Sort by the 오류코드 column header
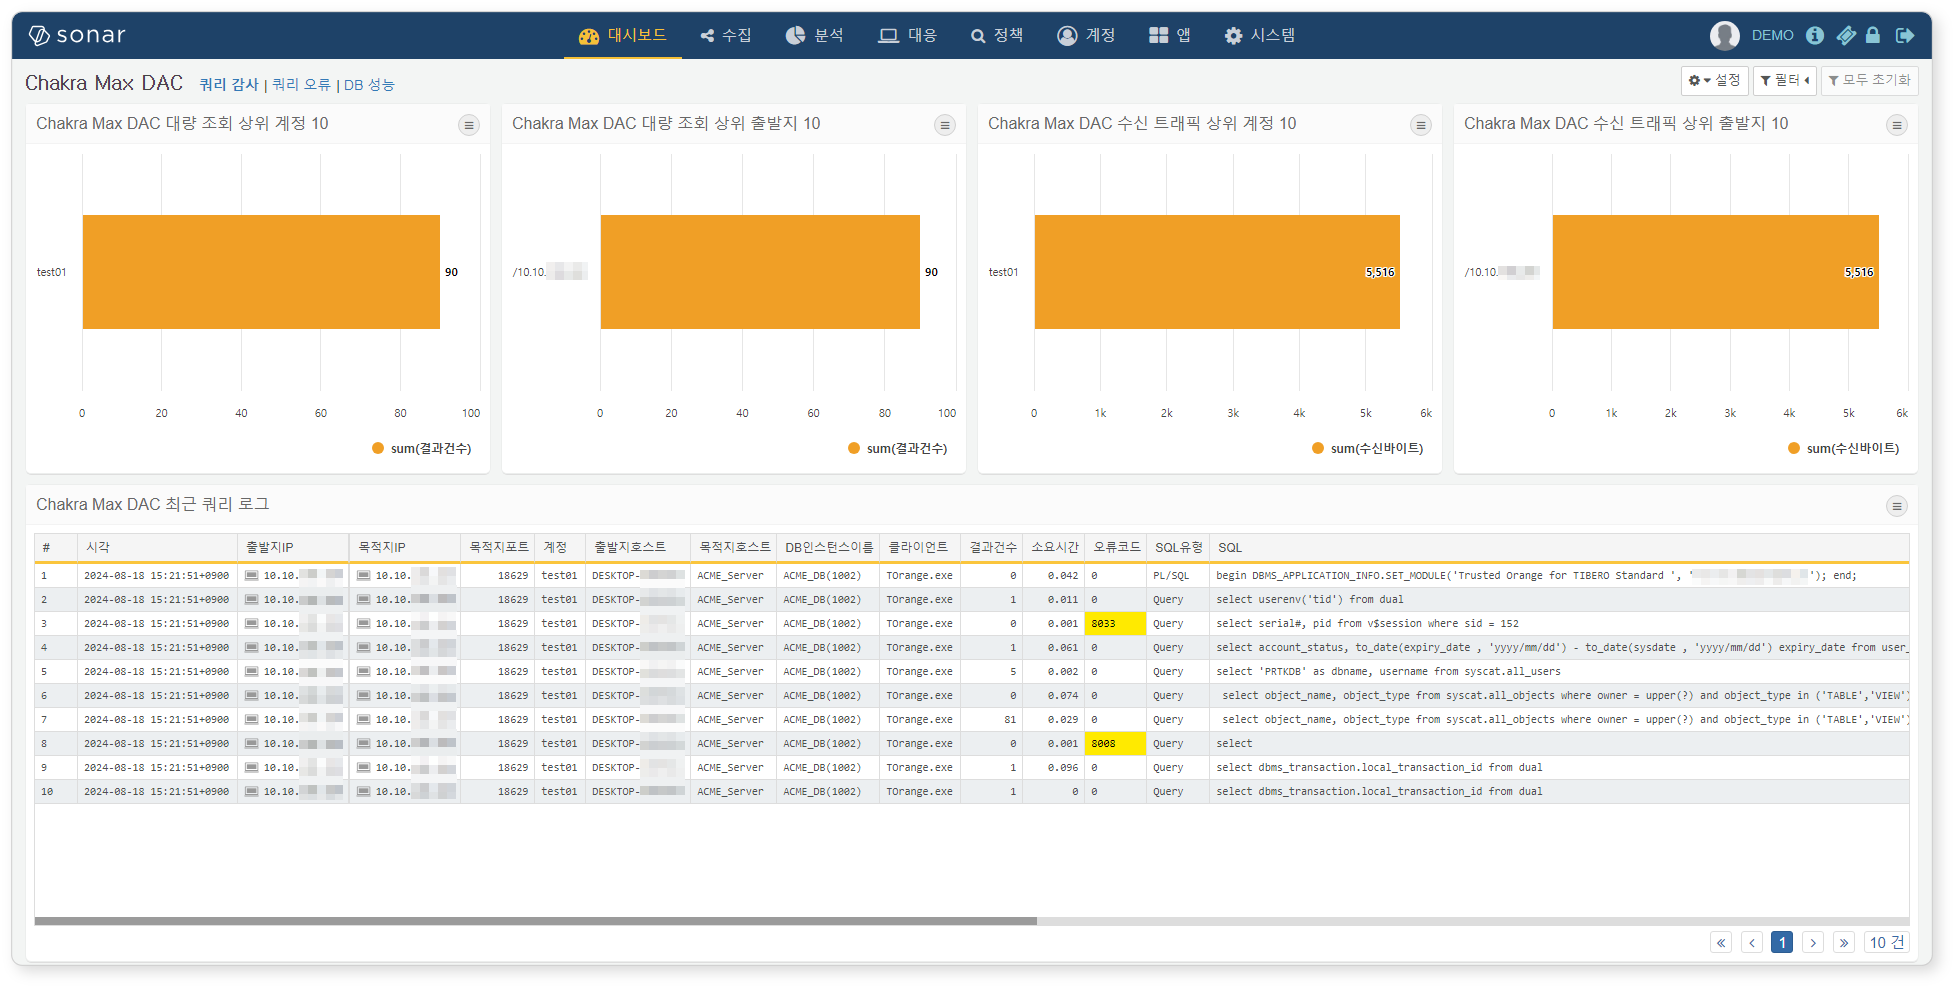The height and width of the screenshot is (988, 1955). (1116, 548)
